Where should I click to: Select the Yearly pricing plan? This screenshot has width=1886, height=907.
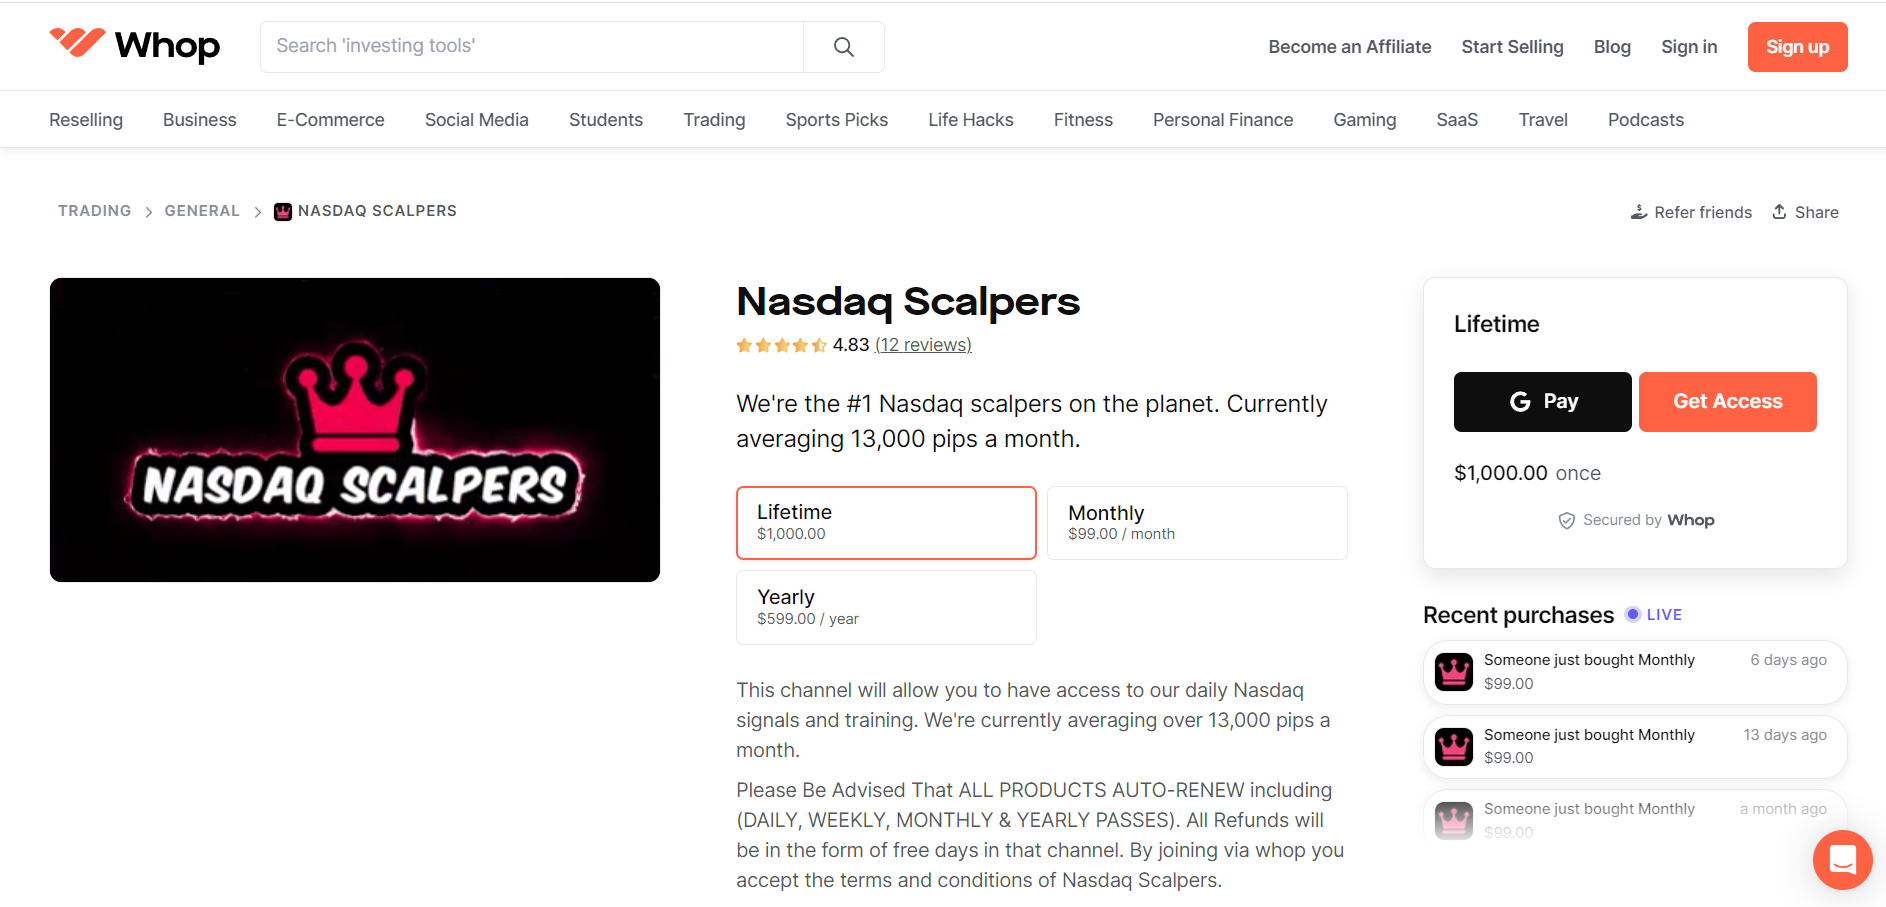(x=885, y=606)
